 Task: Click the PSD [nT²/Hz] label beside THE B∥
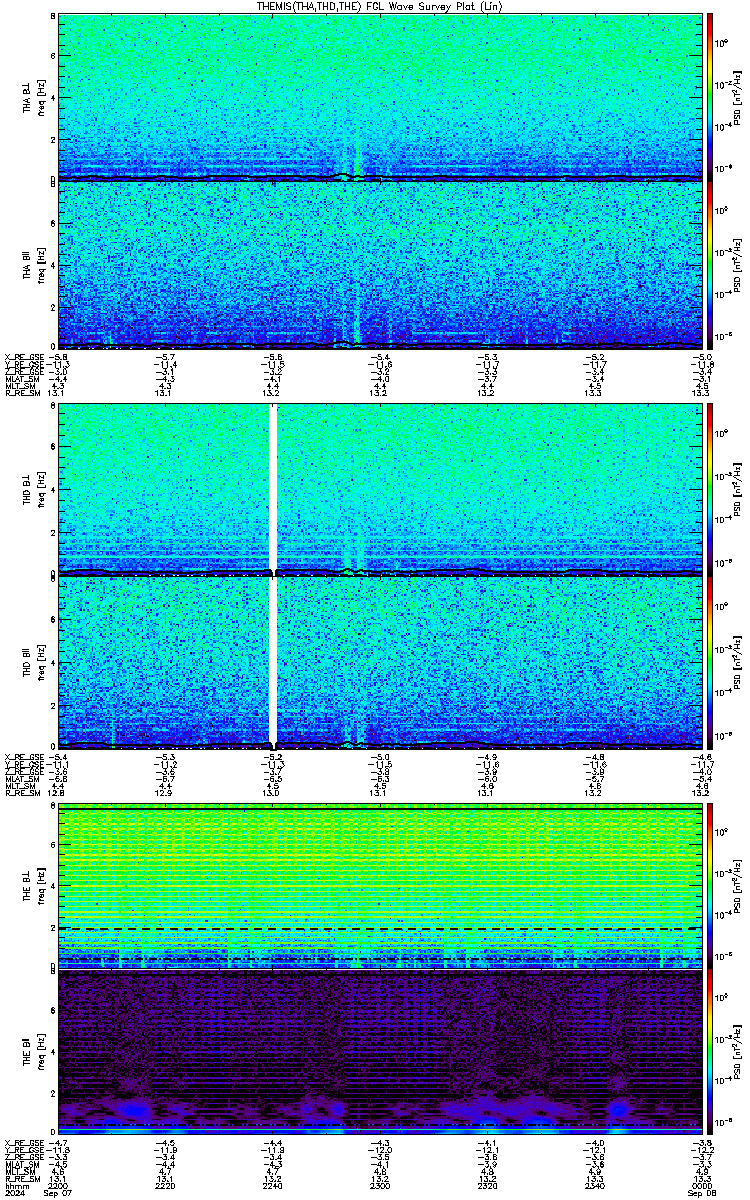[x=738, y=1053]
